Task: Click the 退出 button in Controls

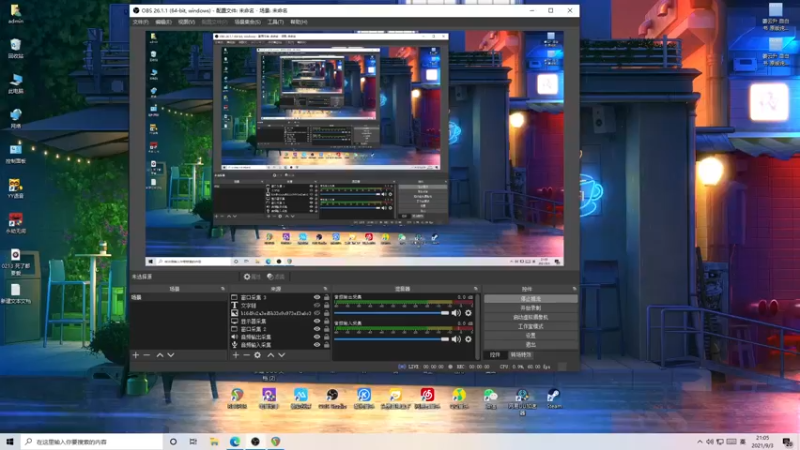Action: coord(531,344)
